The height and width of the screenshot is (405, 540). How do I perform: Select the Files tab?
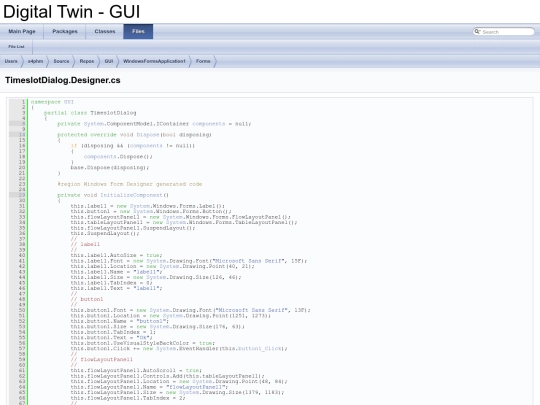pyautogui.click(x=138, y=31)
